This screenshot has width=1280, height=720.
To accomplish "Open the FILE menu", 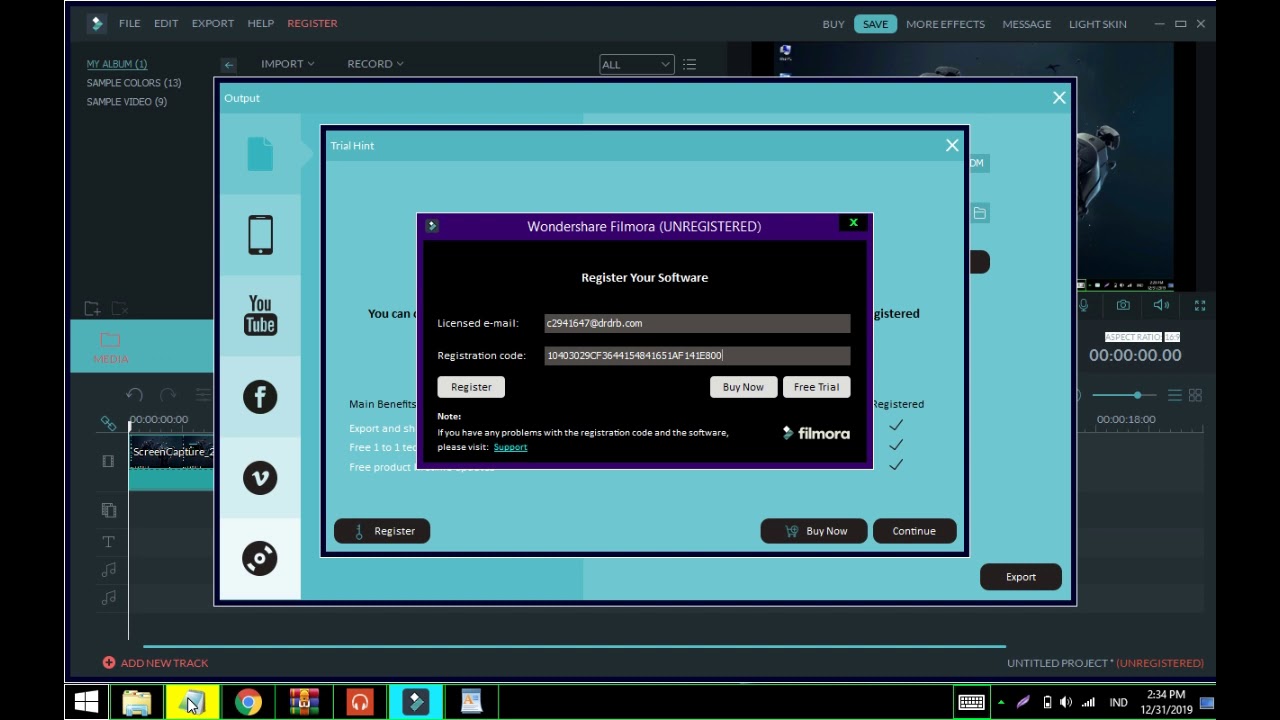I will click(130, 23).
